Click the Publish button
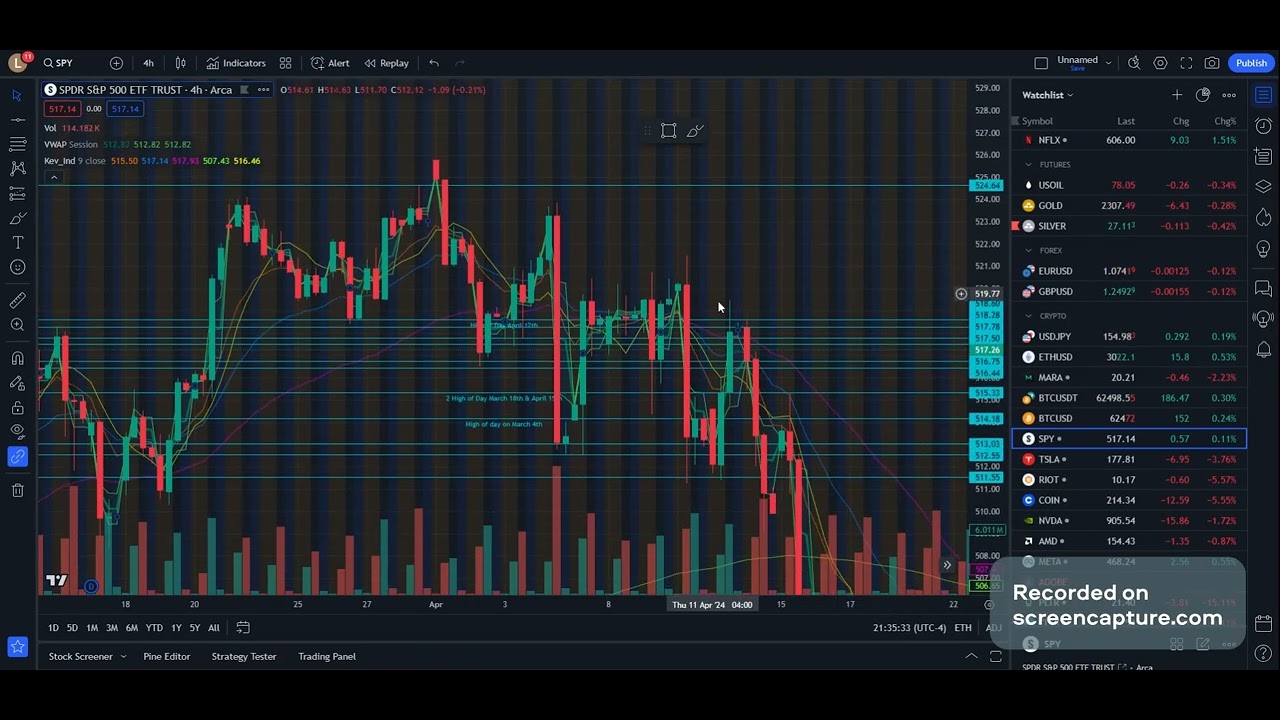 (x=1251, y=63)
